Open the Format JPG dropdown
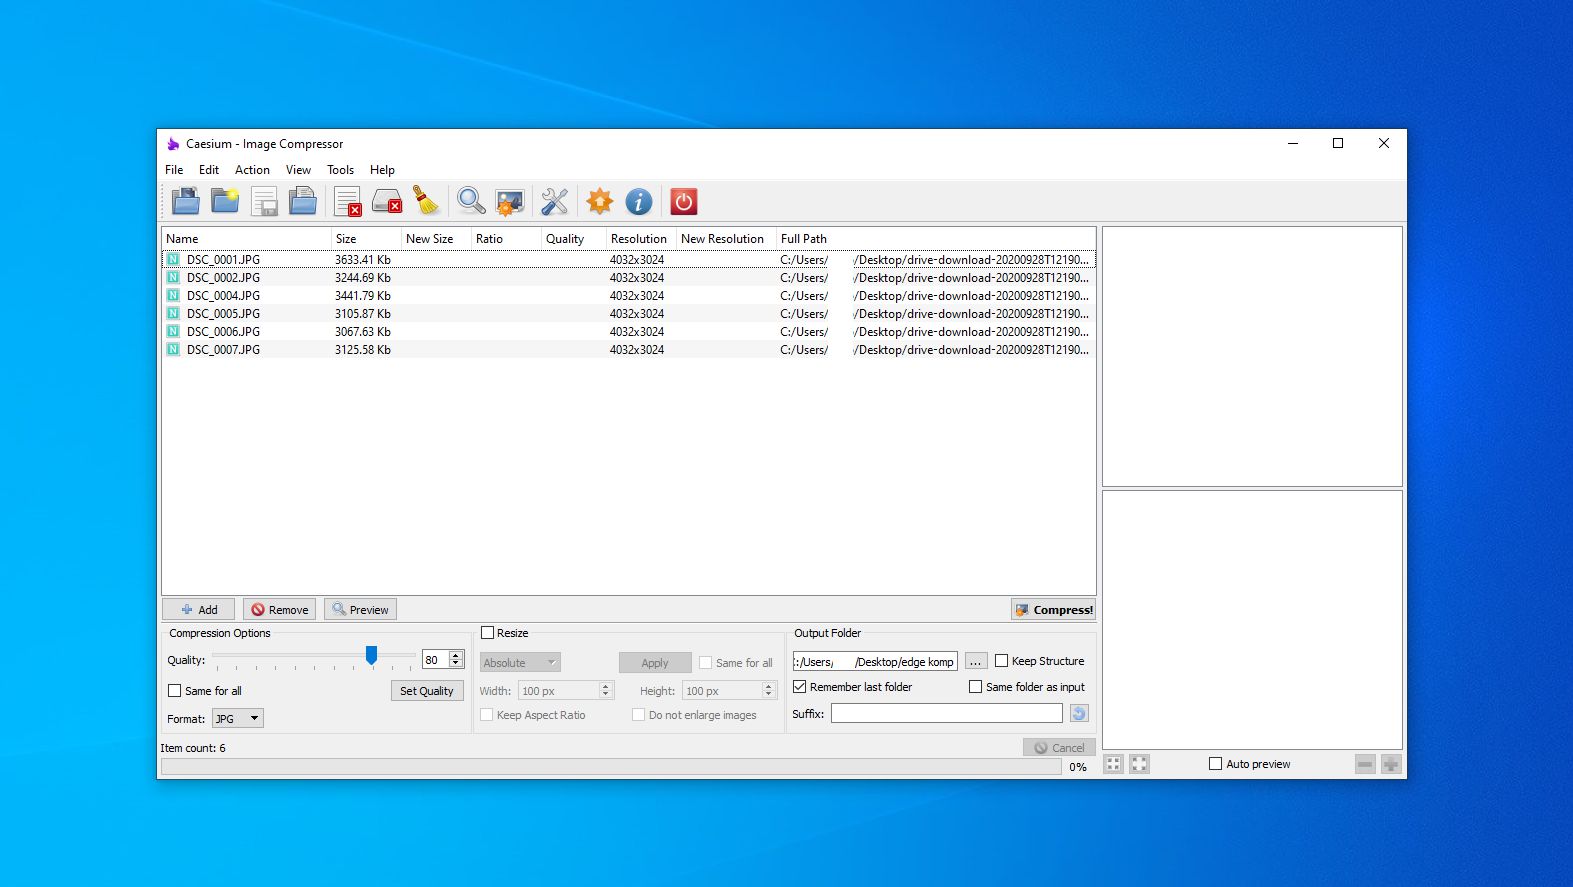The height and width of the screenshot is (887, 1573). tap(238, 719)
